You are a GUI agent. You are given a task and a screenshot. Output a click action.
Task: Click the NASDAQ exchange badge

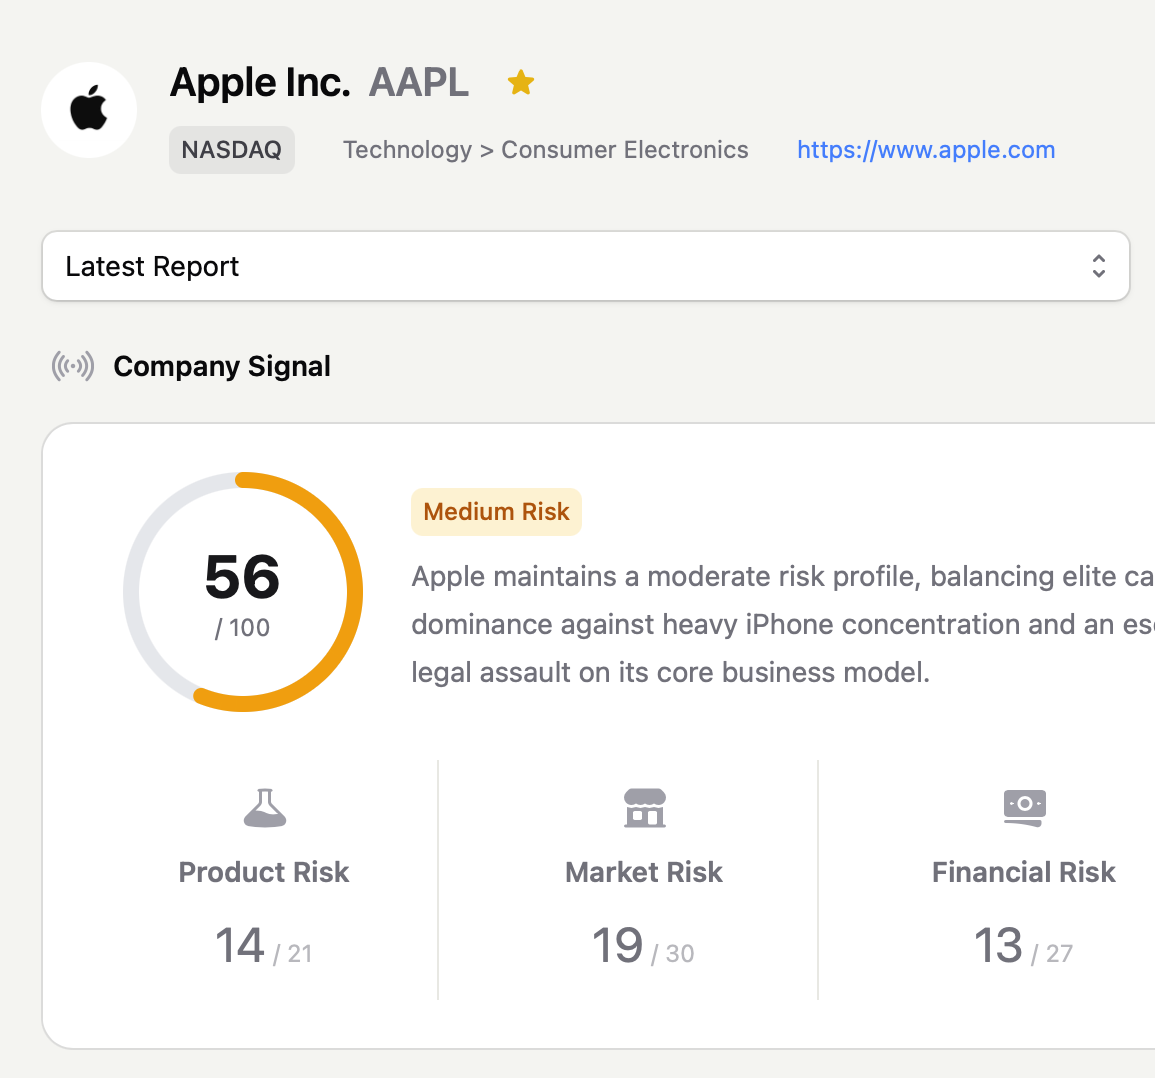[x=232, y=150]
